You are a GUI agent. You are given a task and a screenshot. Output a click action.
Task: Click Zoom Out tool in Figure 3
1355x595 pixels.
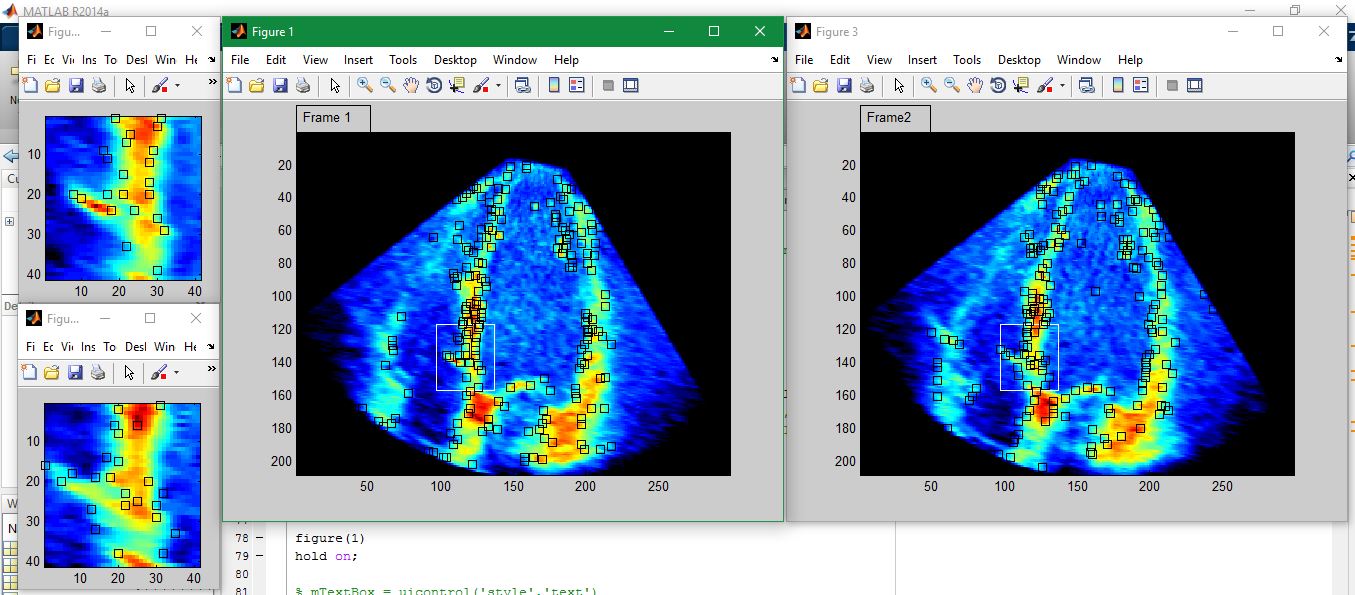point(952,86)
